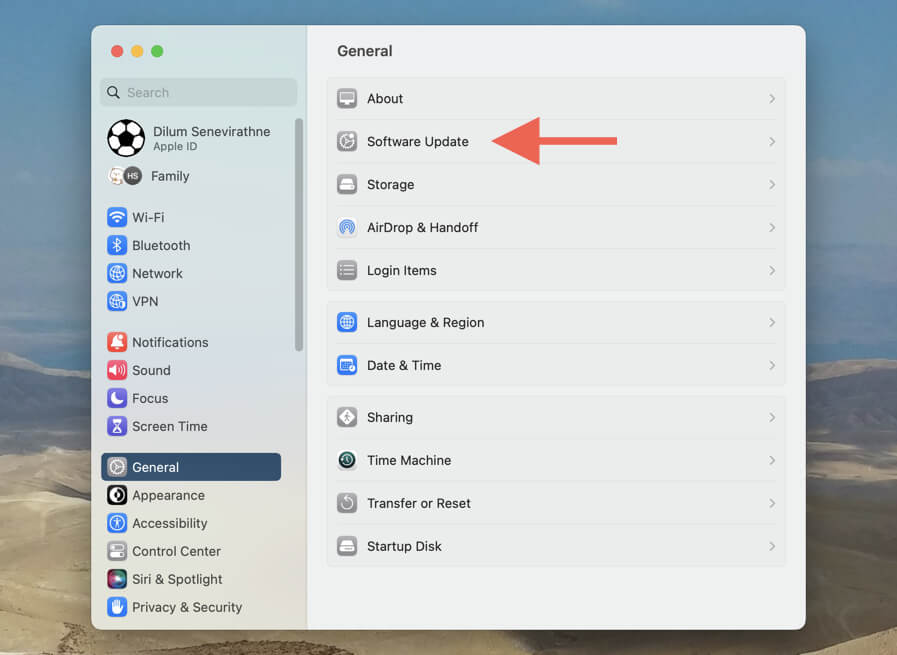Click the VPN sidebar icon
Image resolution: width=897 pixels, height=655 pixels.
tap(117, 301)
